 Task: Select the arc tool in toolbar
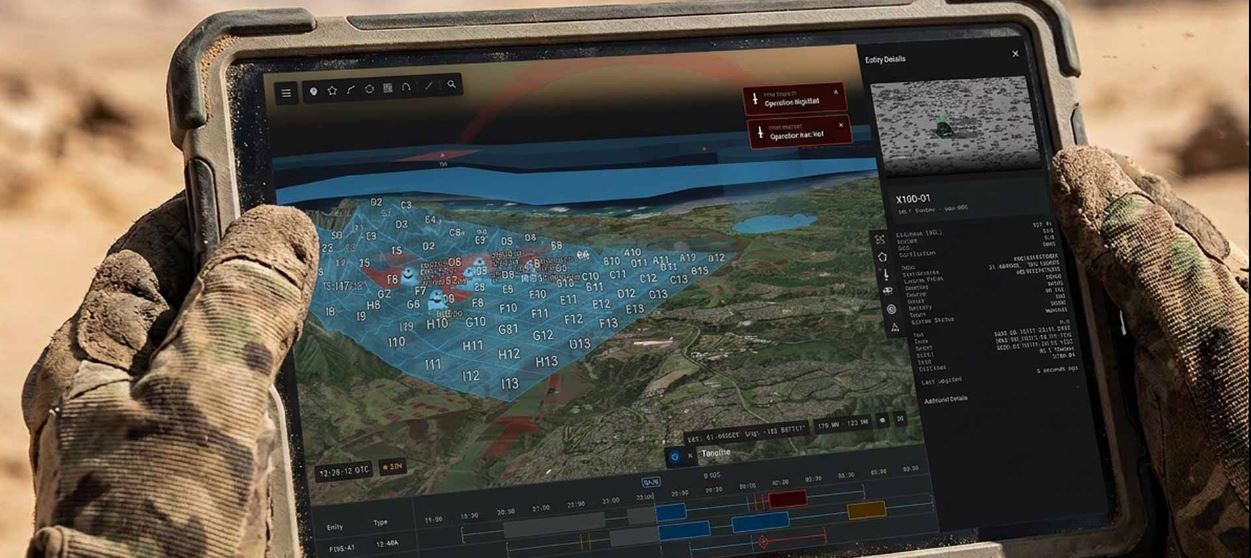click(406, 88)
